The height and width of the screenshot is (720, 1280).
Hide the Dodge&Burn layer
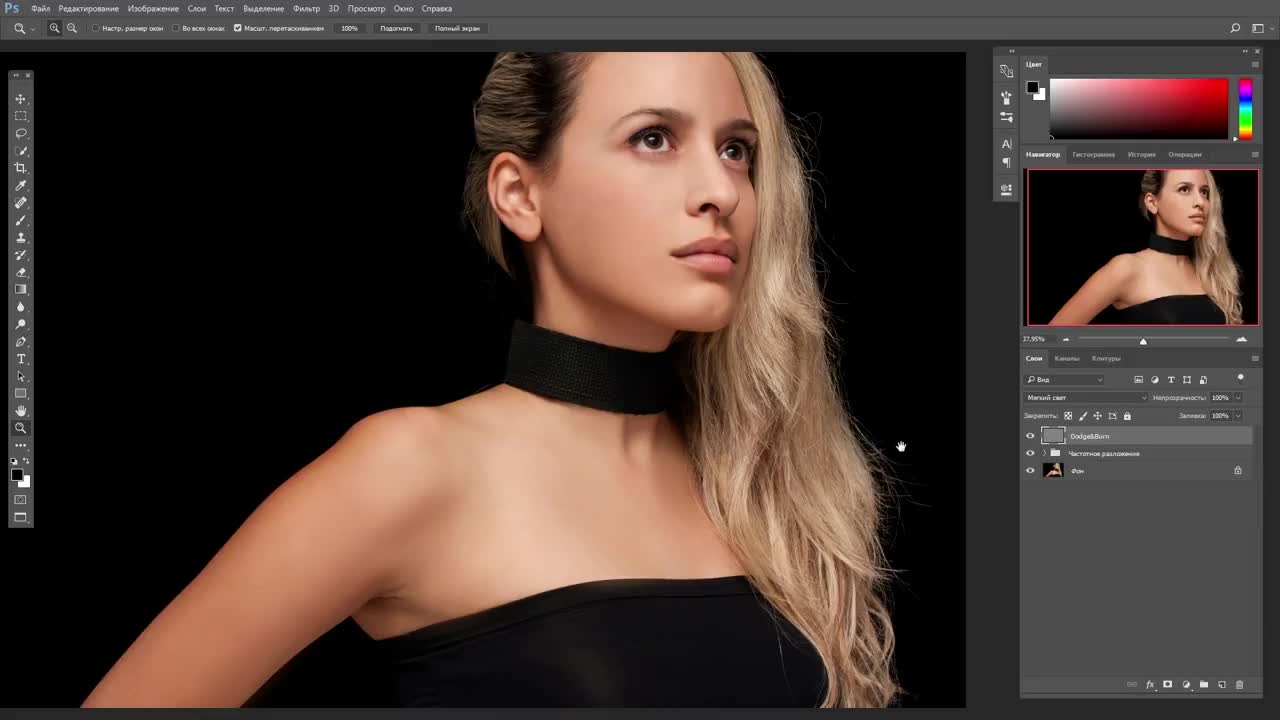pos(1030,436)
